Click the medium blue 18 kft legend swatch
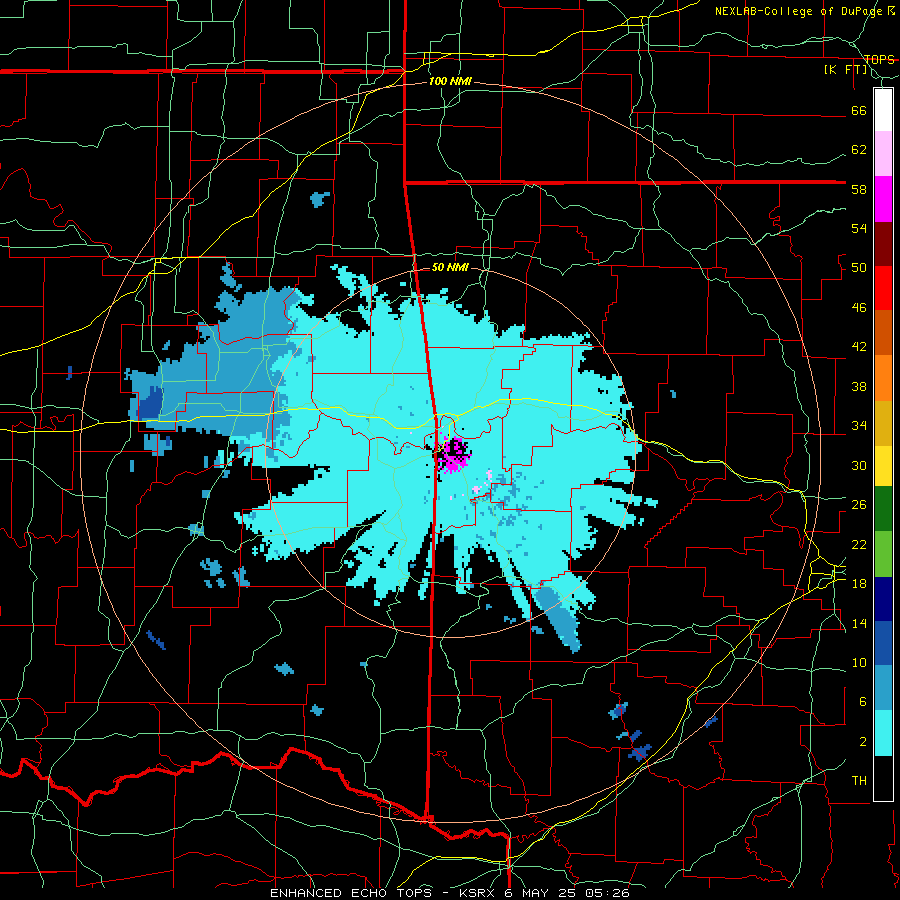 pyautogui.click(x=883, y=643)
